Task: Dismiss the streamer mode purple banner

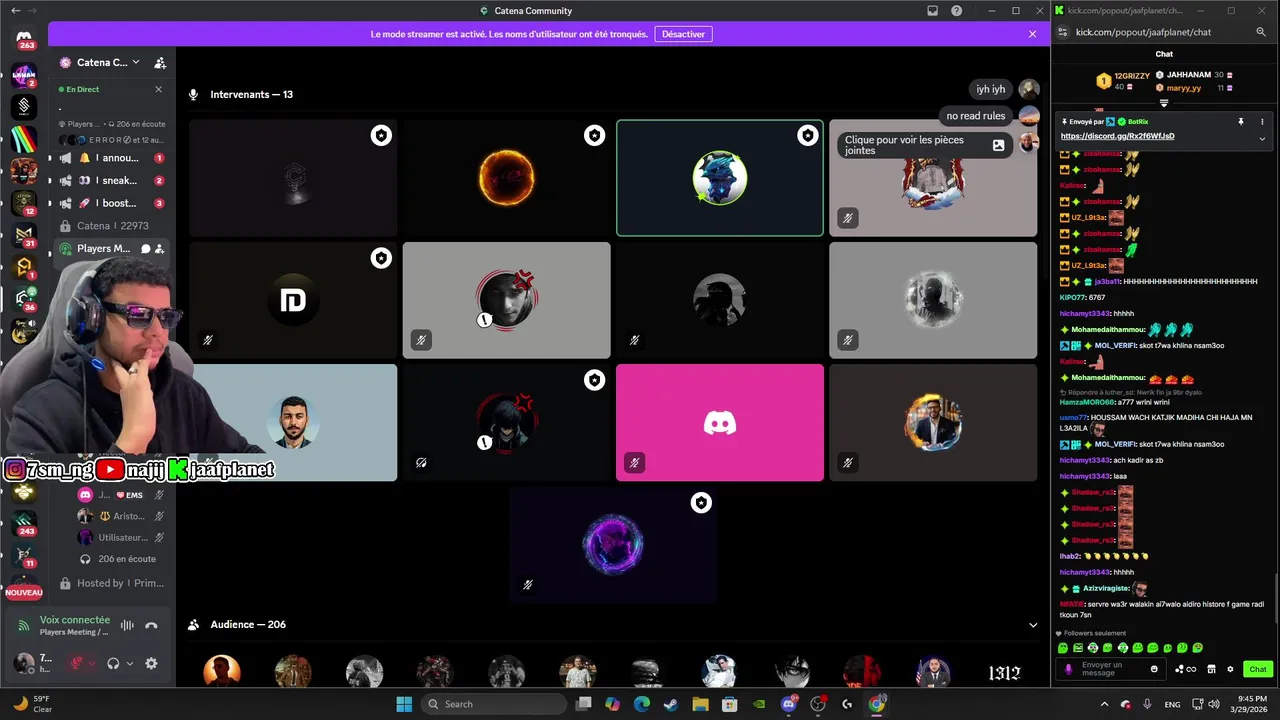Action: coord(1032,34)
